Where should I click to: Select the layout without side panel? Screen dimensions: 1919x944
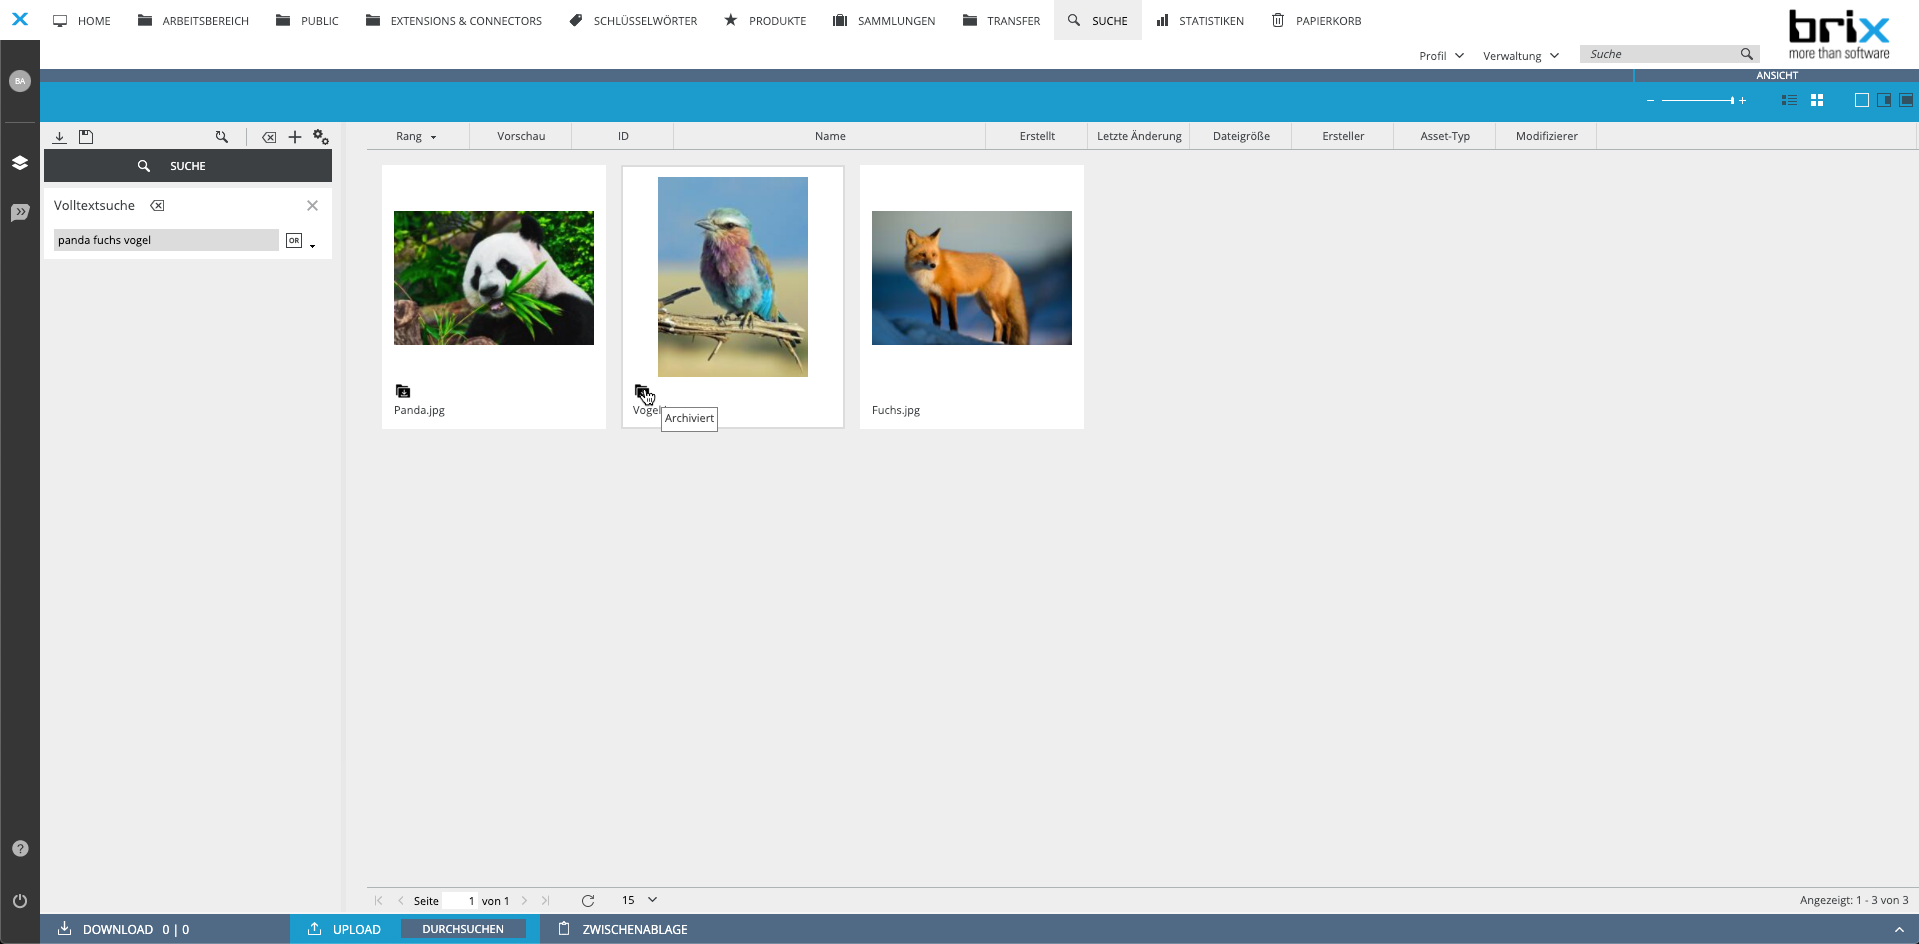click(1861, 100)
